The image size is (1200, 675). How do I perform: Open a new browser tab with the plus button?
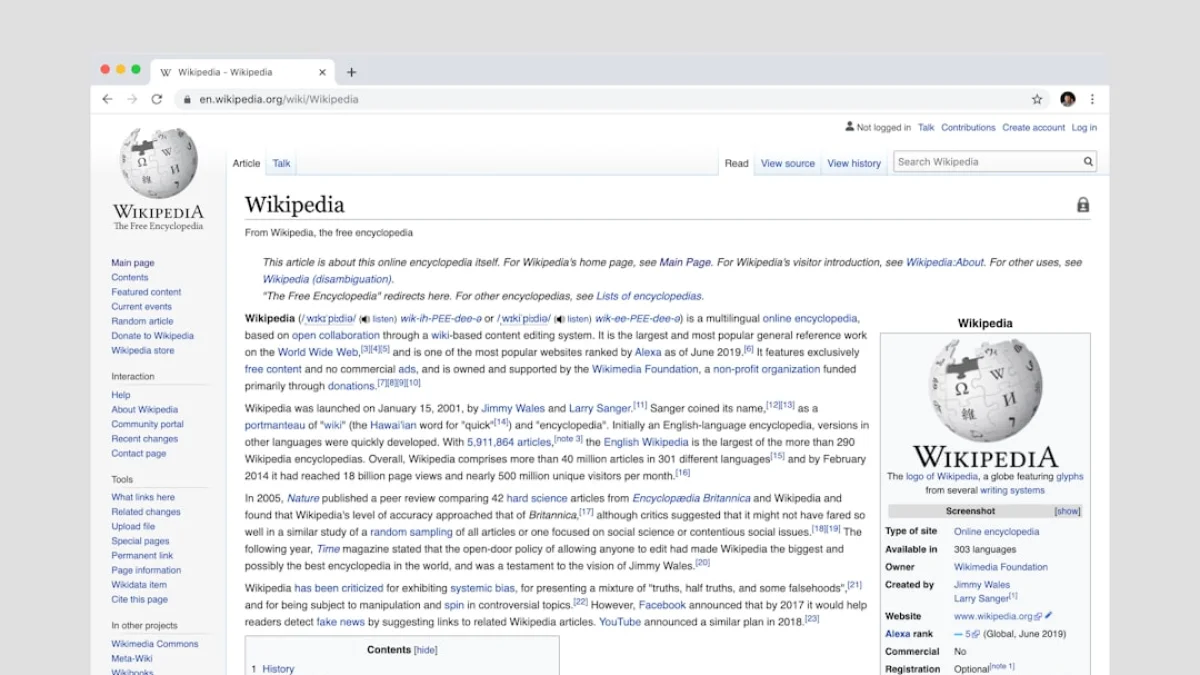tap(354, 71)
